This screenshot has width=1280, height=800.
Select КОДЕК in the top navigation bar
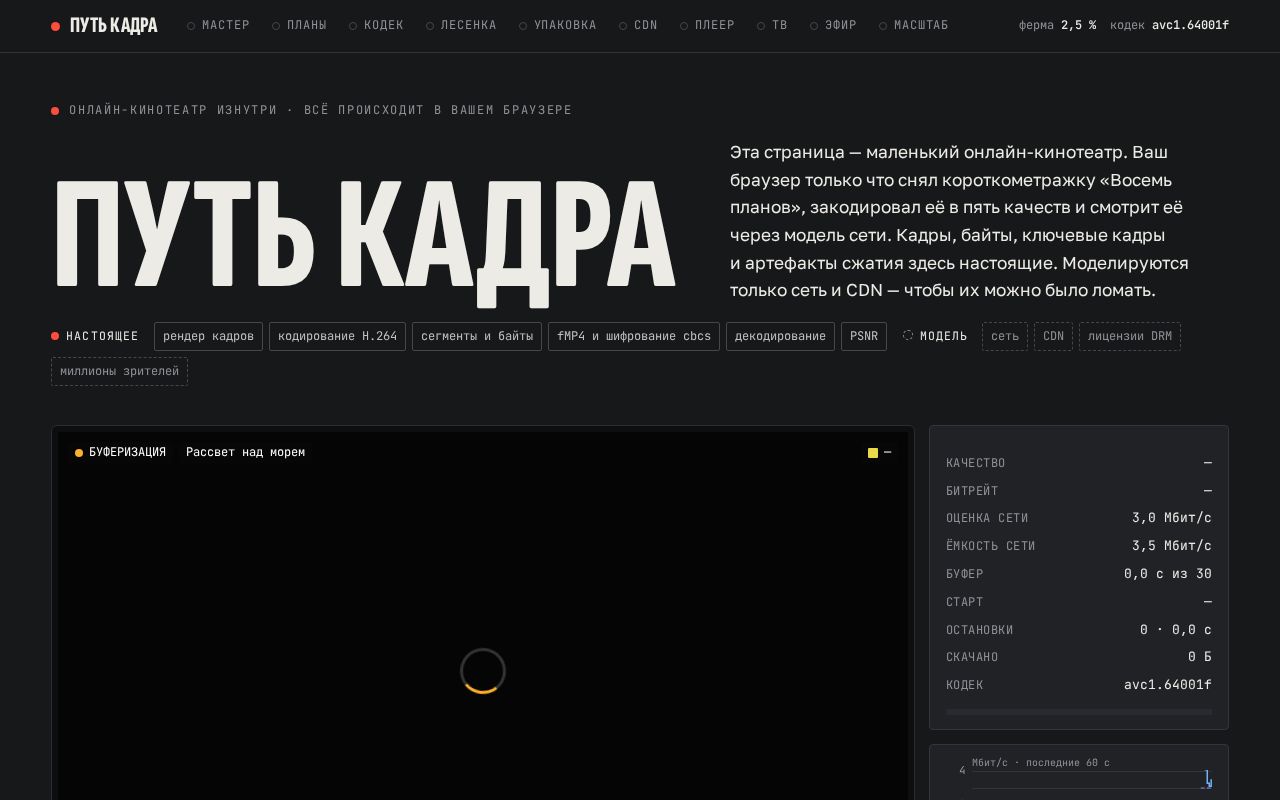[376, 25]
